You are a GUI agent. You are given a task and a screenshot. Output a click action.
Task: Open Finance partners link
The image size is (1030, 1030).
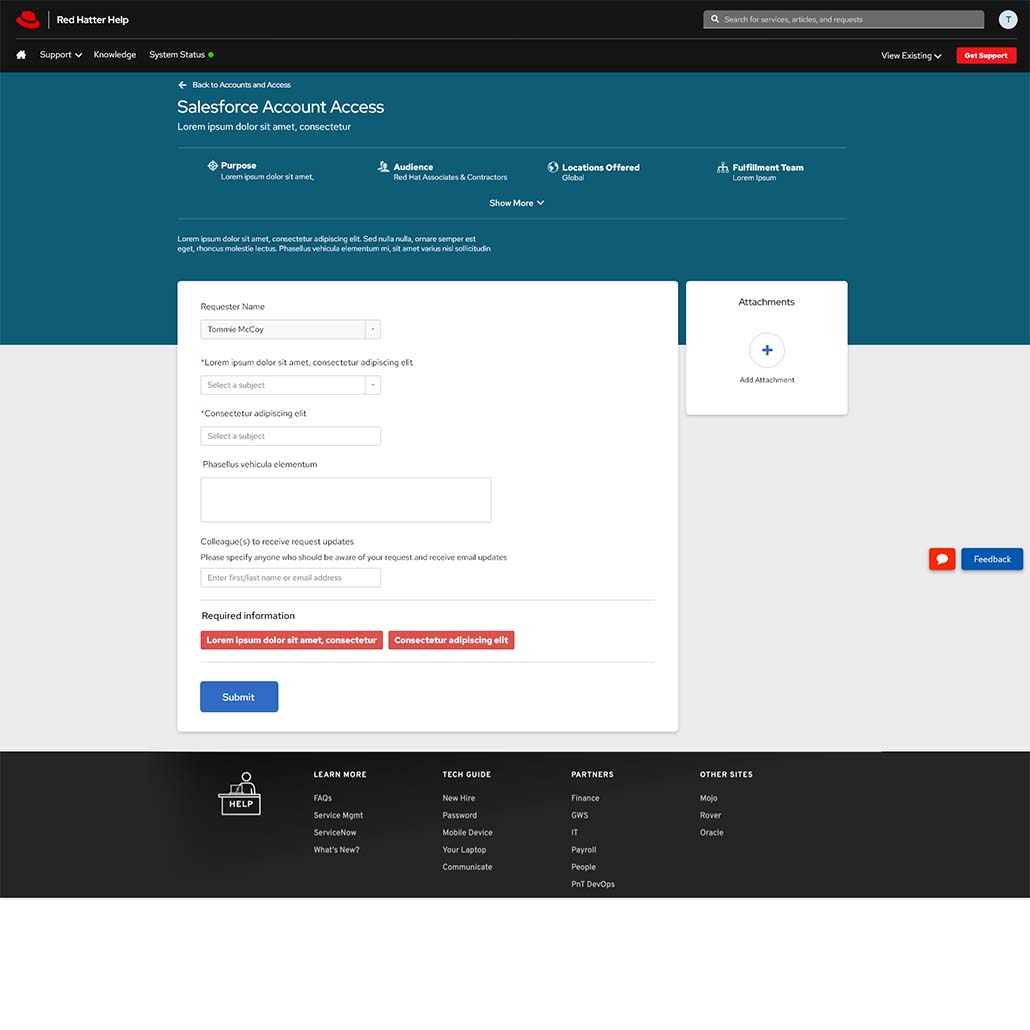[x=585, y=798]
